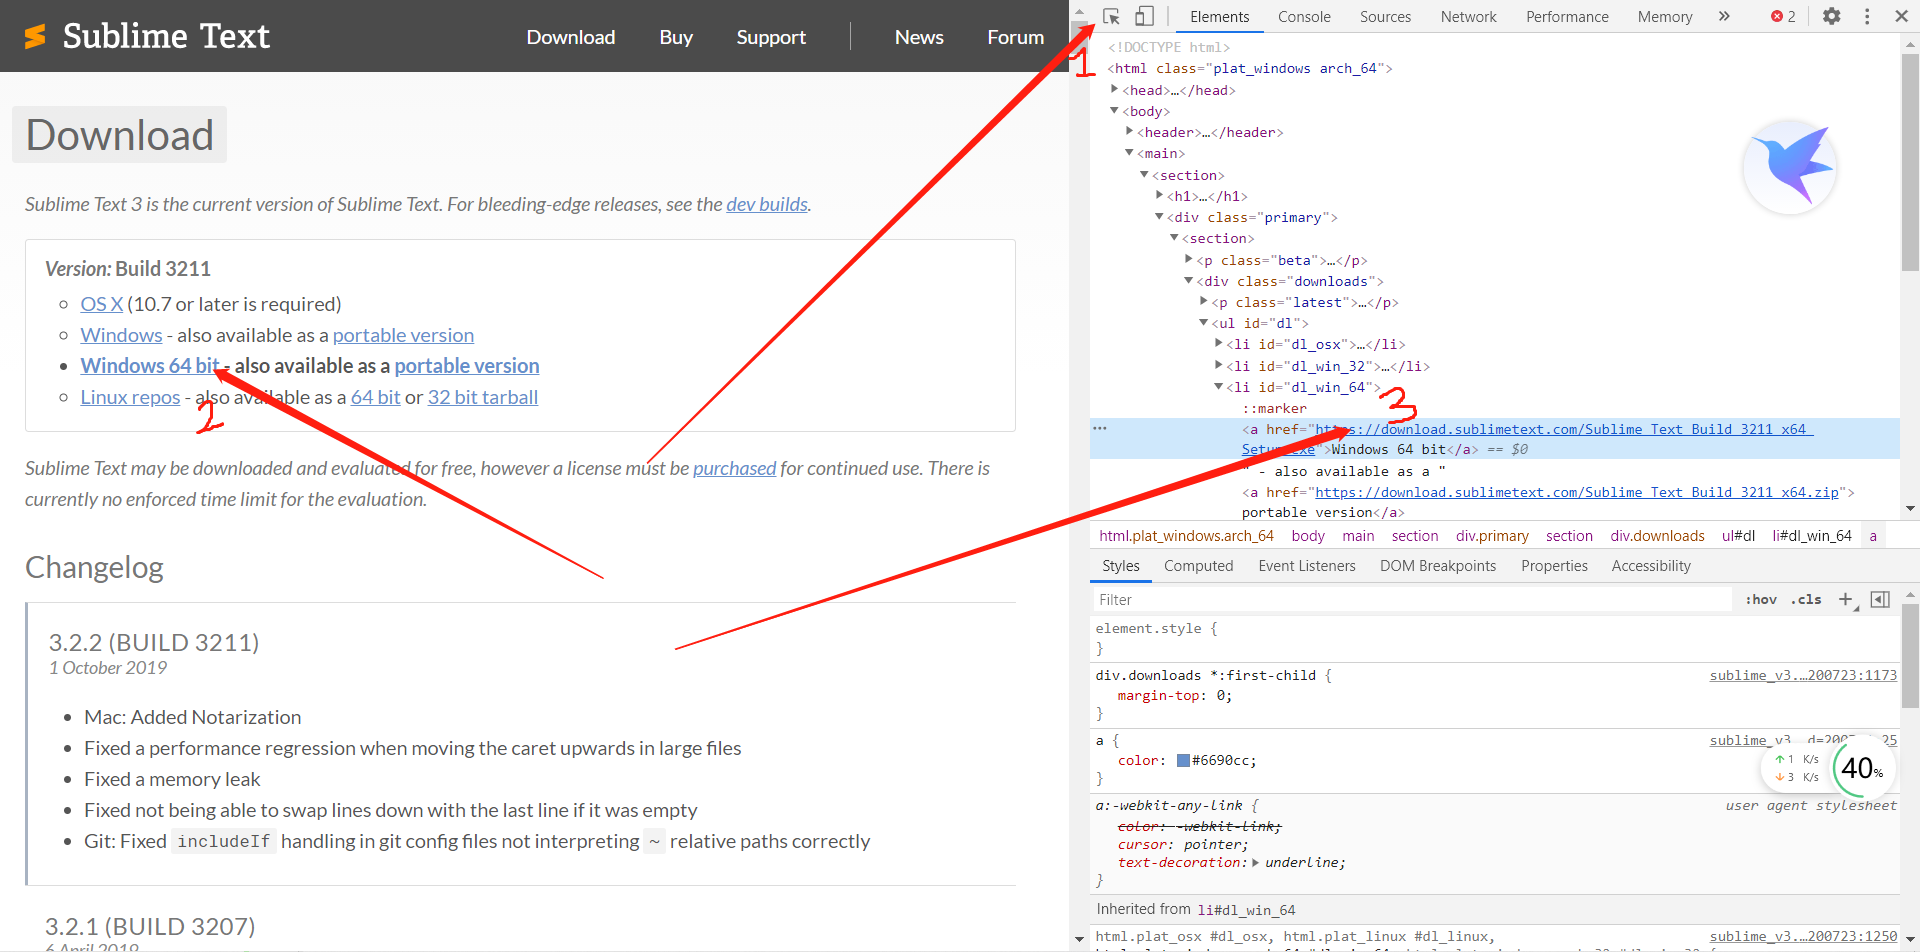Open the Network tab
Image resolution: width=1920 pixels, height=952 pixels.
(x=1468, y=17)
